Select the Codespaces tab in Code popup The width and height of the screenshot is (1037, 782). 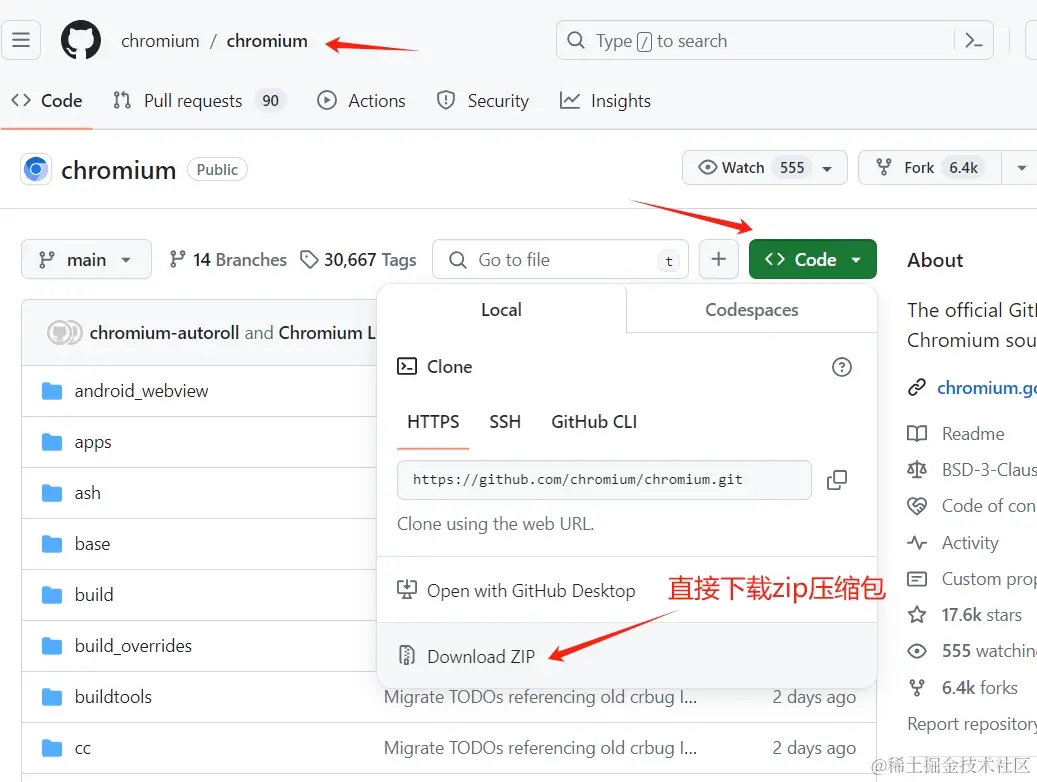point(751,310)
